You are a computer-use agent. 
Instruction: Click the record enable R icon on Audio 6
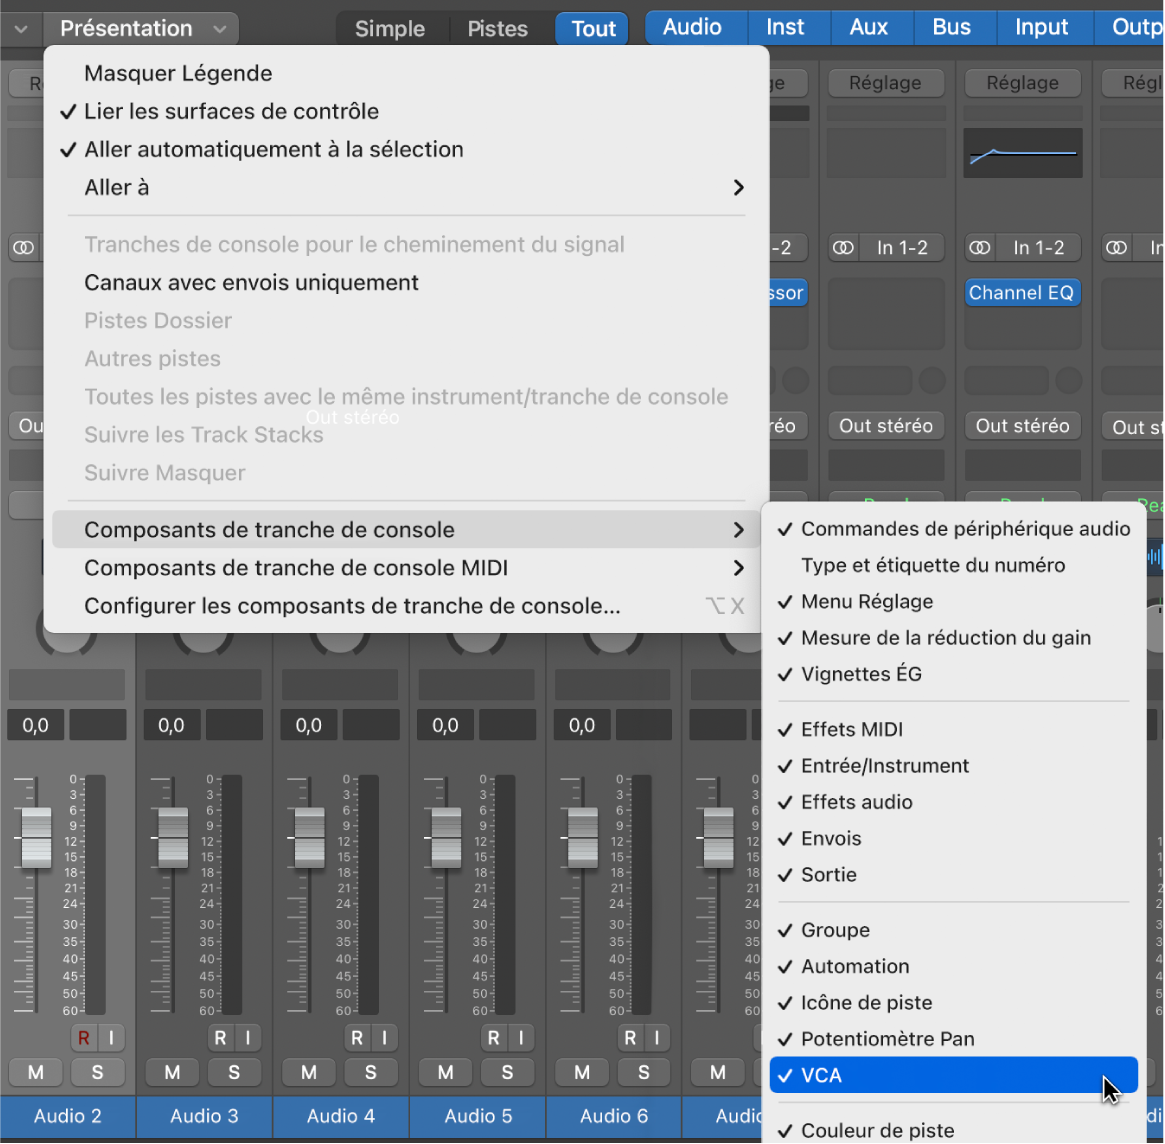click(631, 1037)
